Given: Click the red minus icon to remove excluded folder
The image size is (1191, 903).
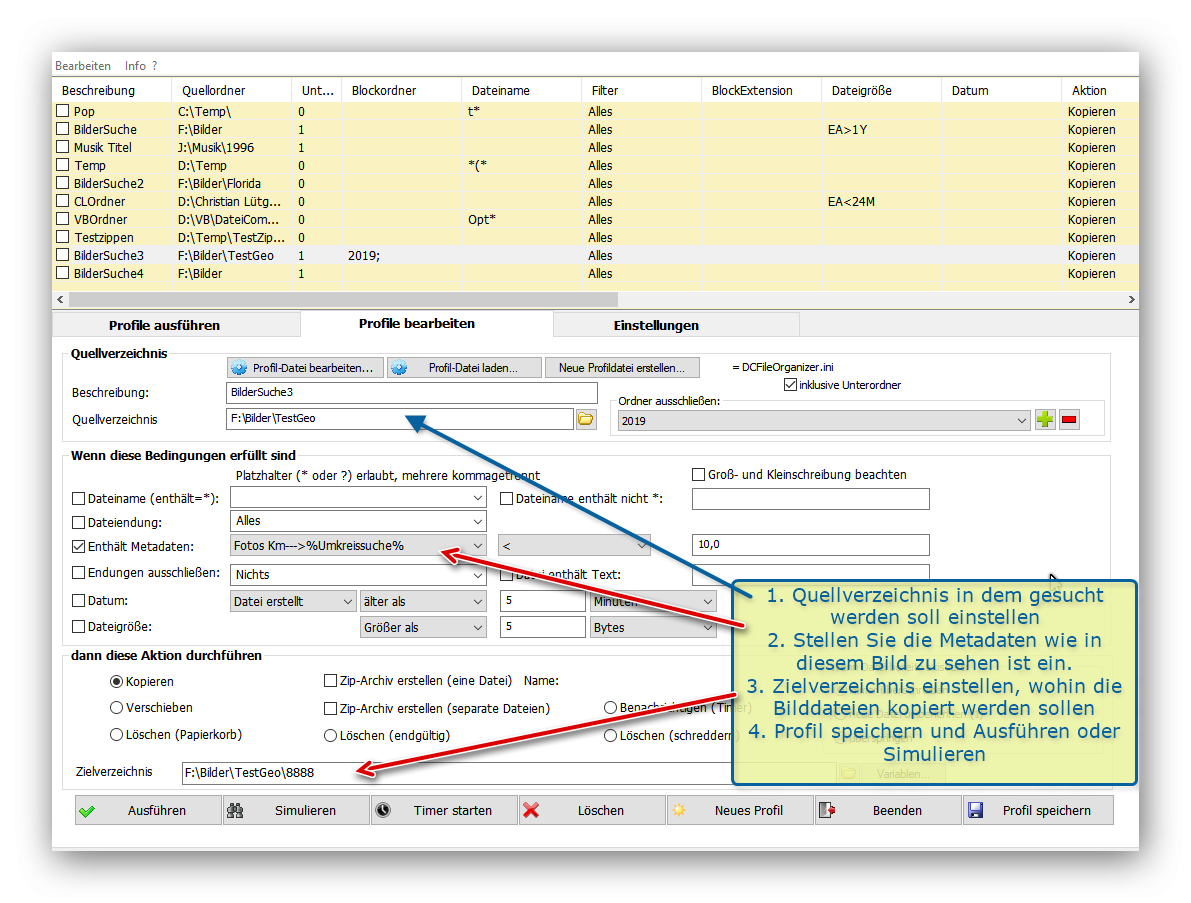Looking at the screenshot, I should click(x=1069, y=420).
